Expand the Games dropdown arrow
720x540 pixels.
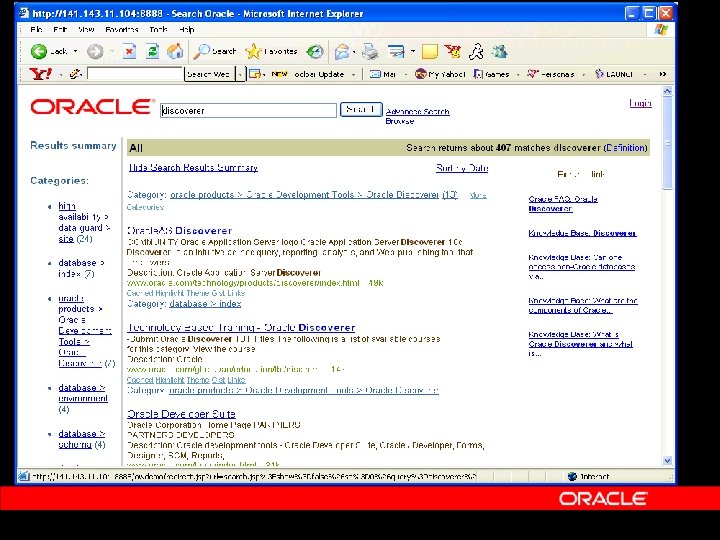click(x=518, y=74)
